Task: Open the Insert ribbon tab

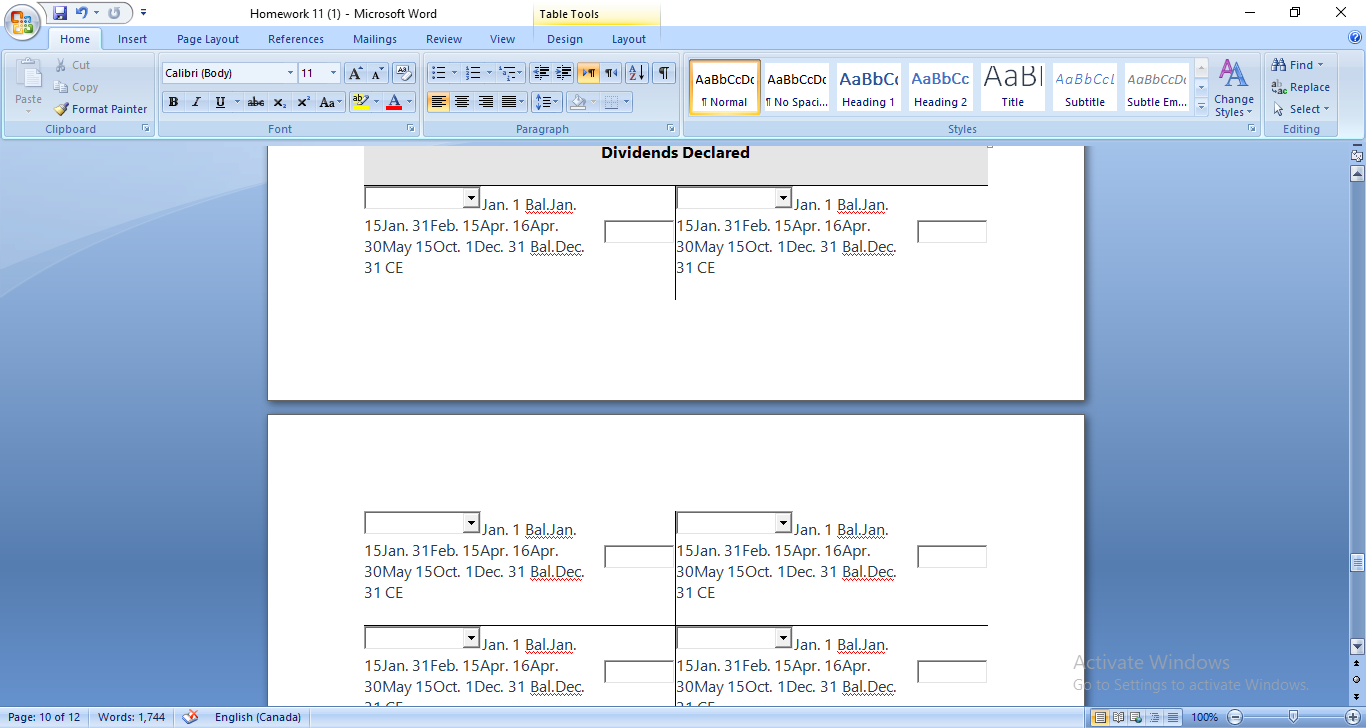Action: coord(132,39)
